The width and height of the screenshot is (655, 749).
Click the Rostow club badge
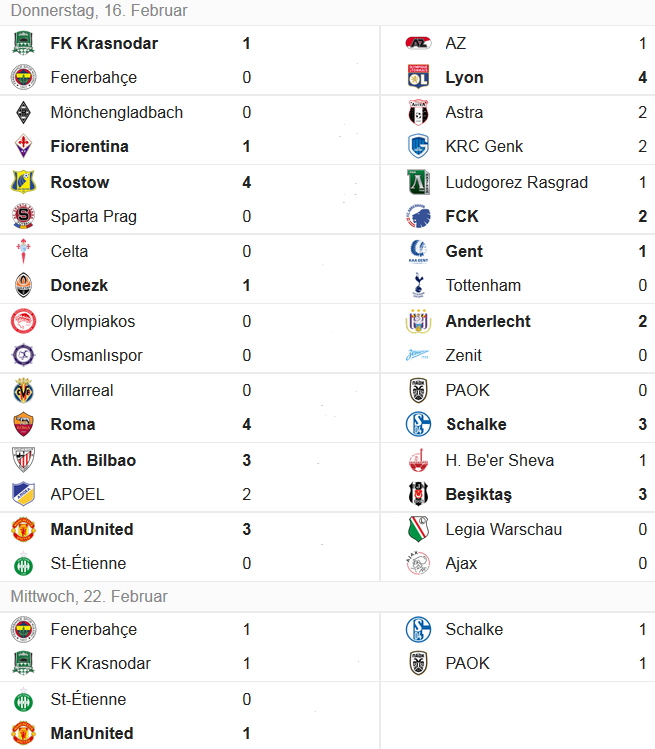(23, 182)
